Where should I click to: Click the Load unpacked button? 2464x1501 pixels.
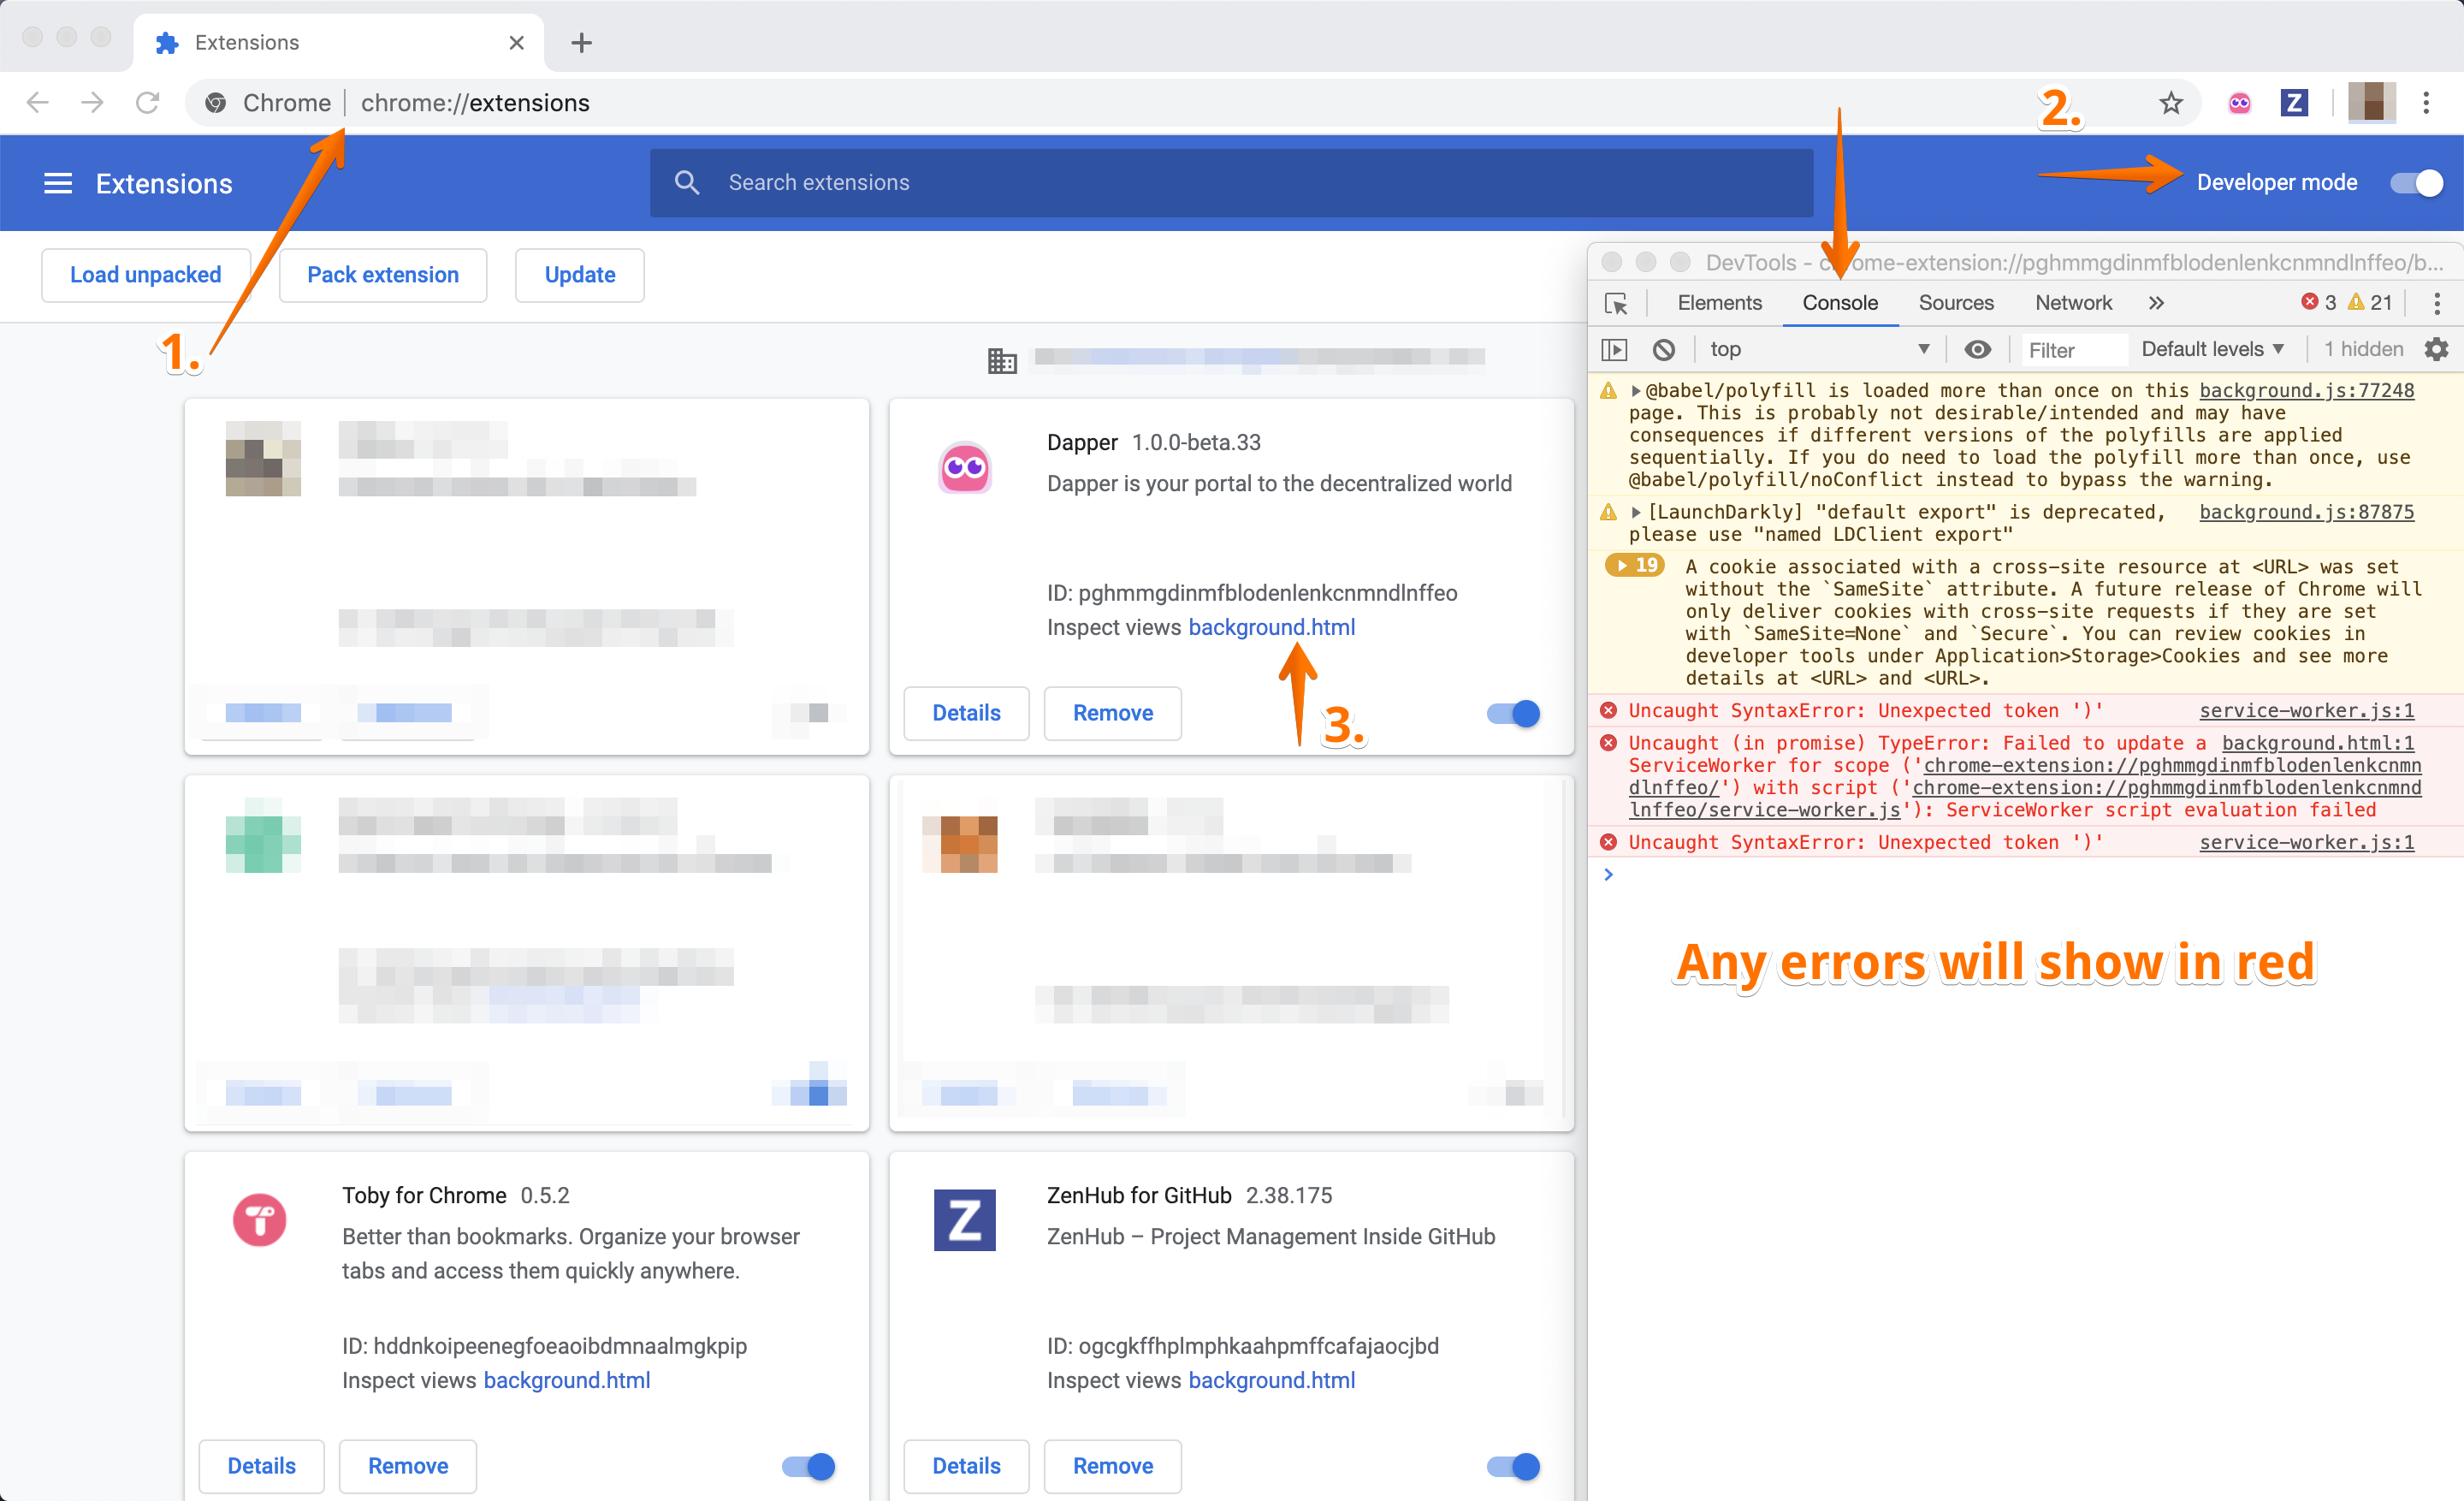[x=146, y=275]
